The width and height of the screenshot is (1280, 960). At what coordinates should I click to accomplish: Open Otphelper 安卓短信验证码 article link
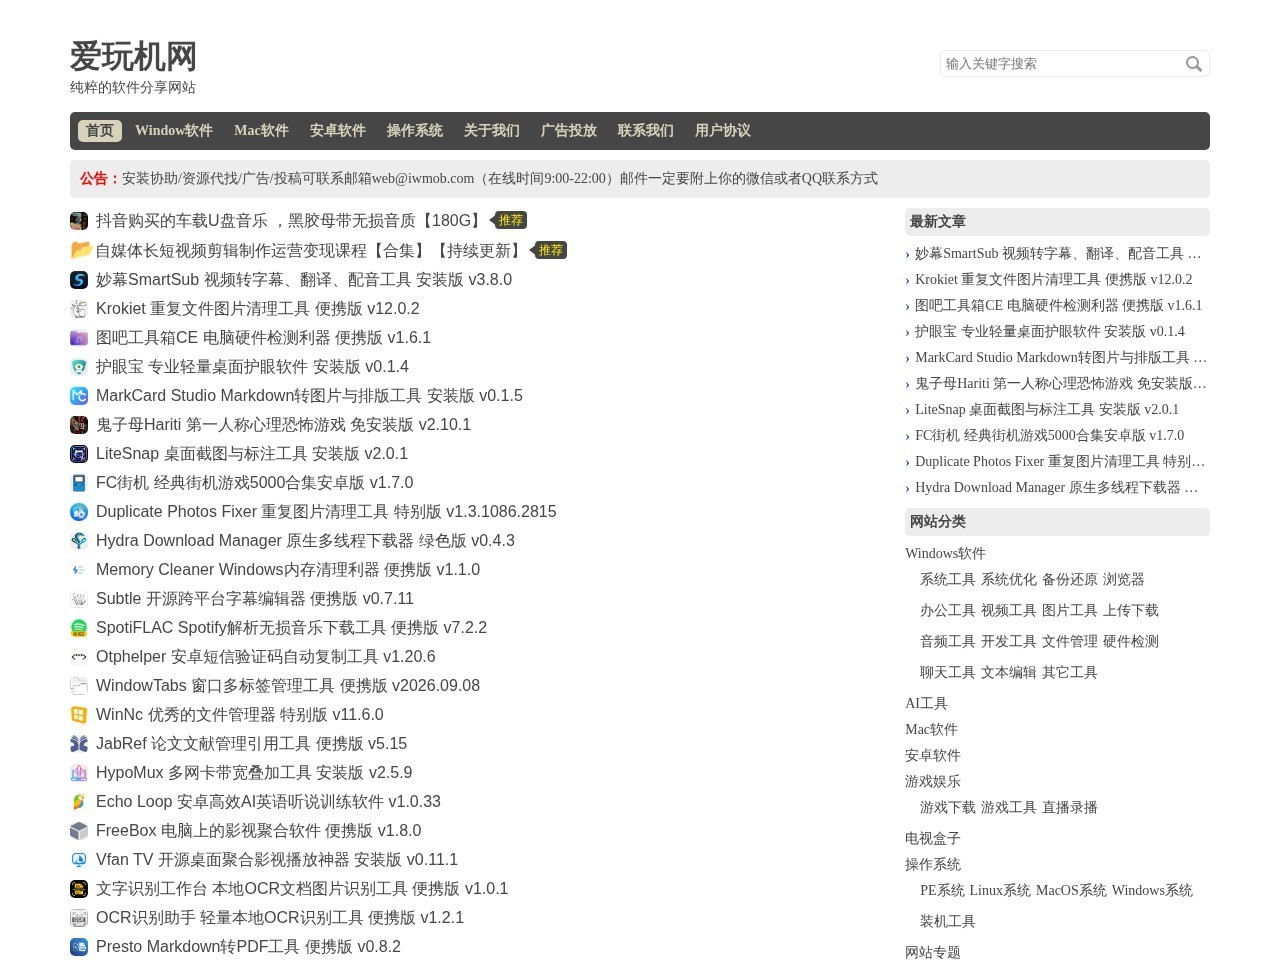[266, 657]
